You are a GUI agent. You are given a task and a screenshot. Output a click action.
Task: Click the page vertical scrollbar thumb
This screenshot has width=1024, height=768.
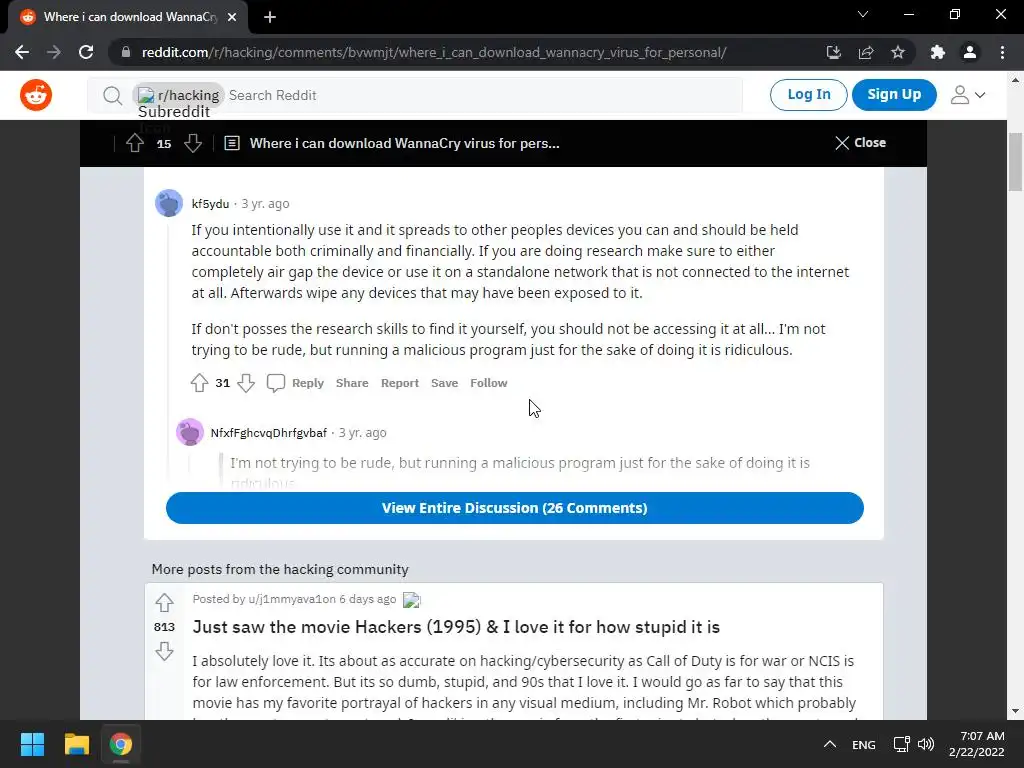coord(1016,161)
